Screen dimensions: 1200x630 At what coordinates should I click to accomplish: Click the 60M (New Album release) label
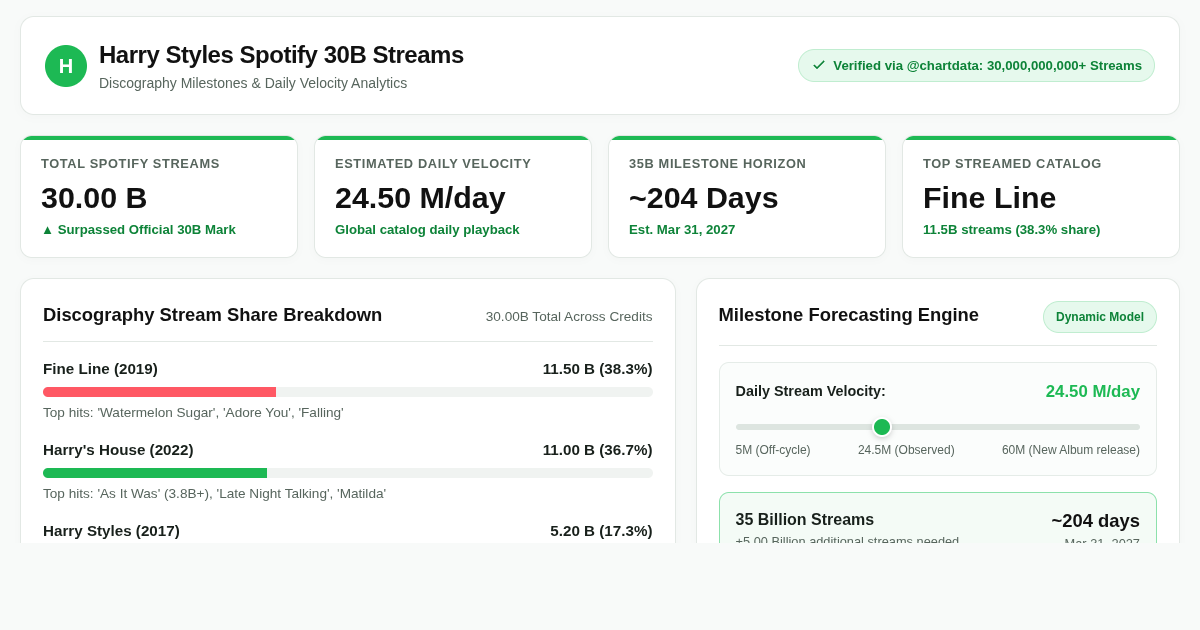coord(1071,450)
